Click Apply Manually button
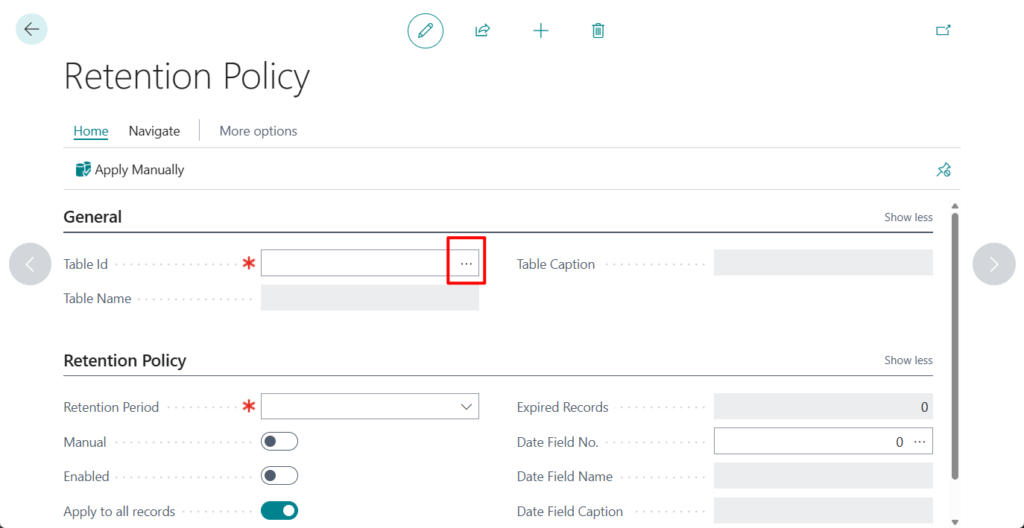Image resolution: width=1024 pixels, height=528 pixels. [130, 170]
